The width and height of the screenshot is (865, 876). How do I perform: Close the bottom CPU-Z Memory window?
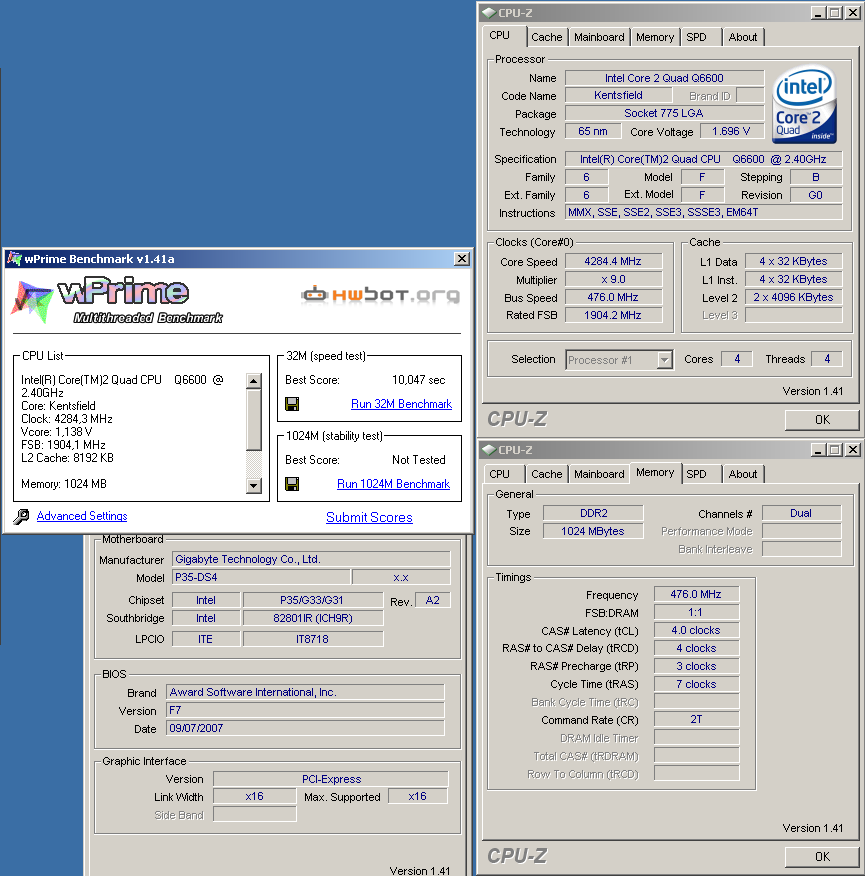pyautogui.click(x=852, y=449)
